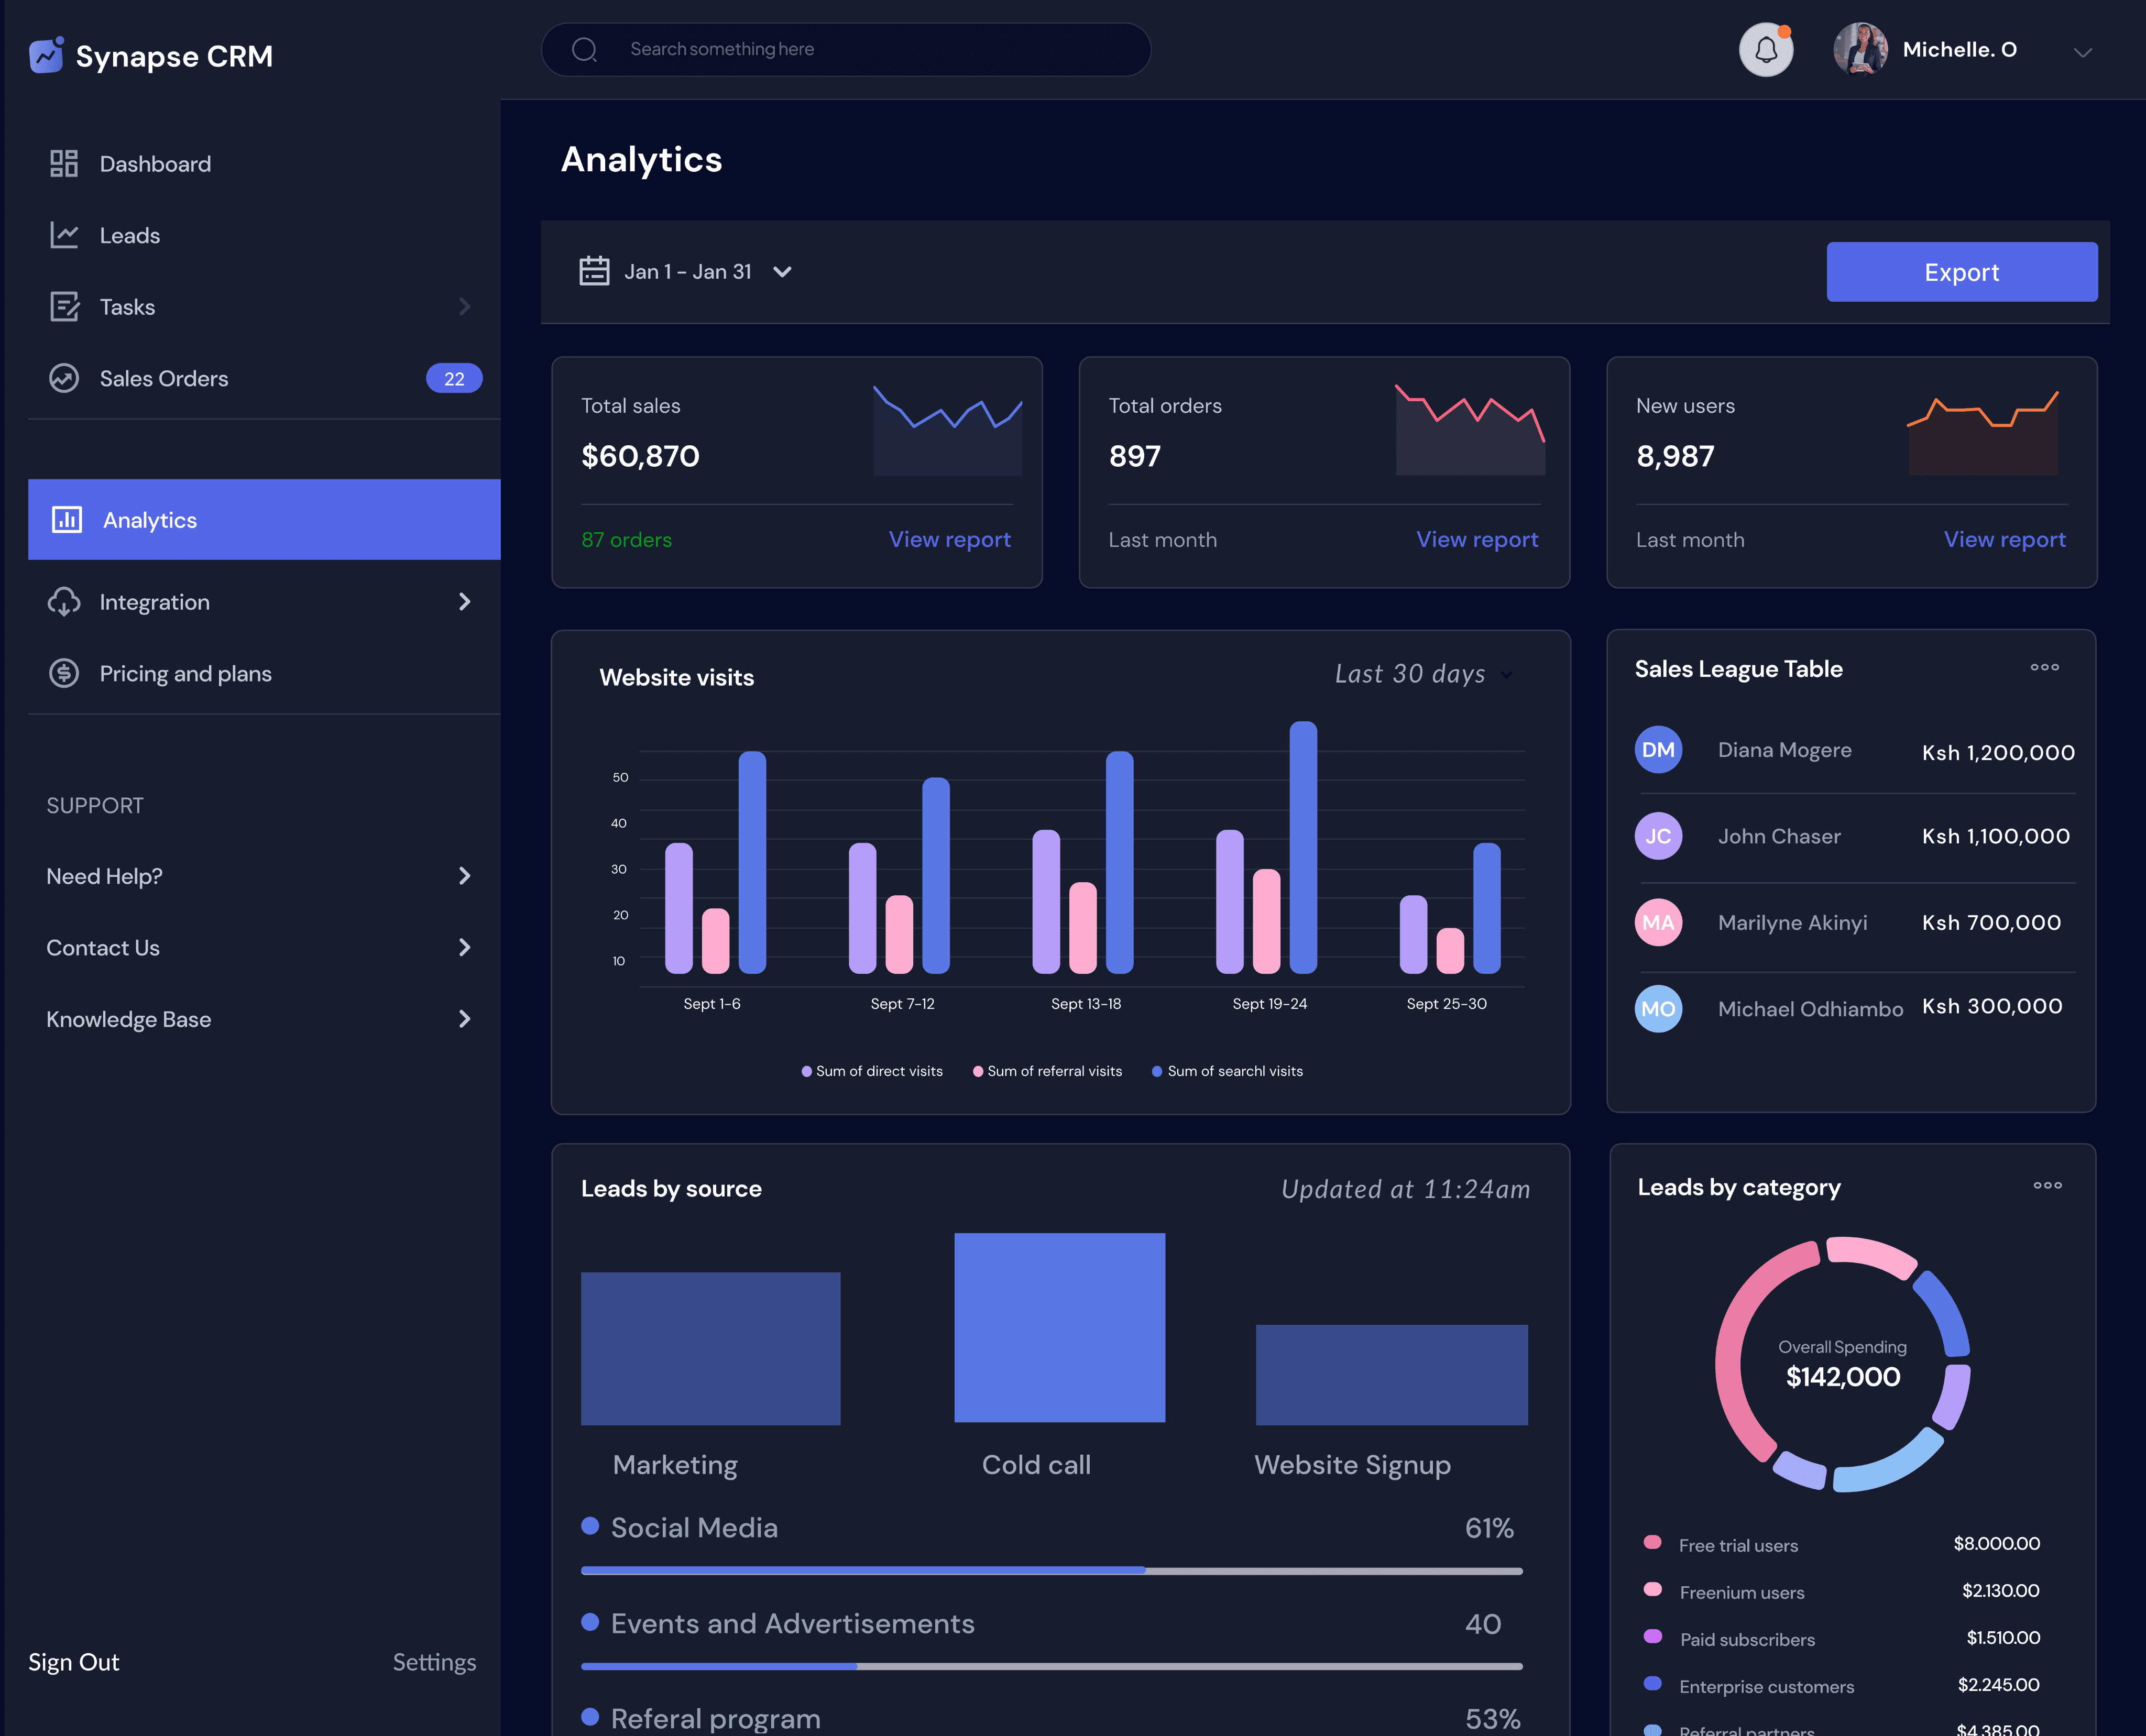The width and height of the screenshot is (2146, 1736).
Task: Click the 87 orders link
Action: (x=626, y=539)
